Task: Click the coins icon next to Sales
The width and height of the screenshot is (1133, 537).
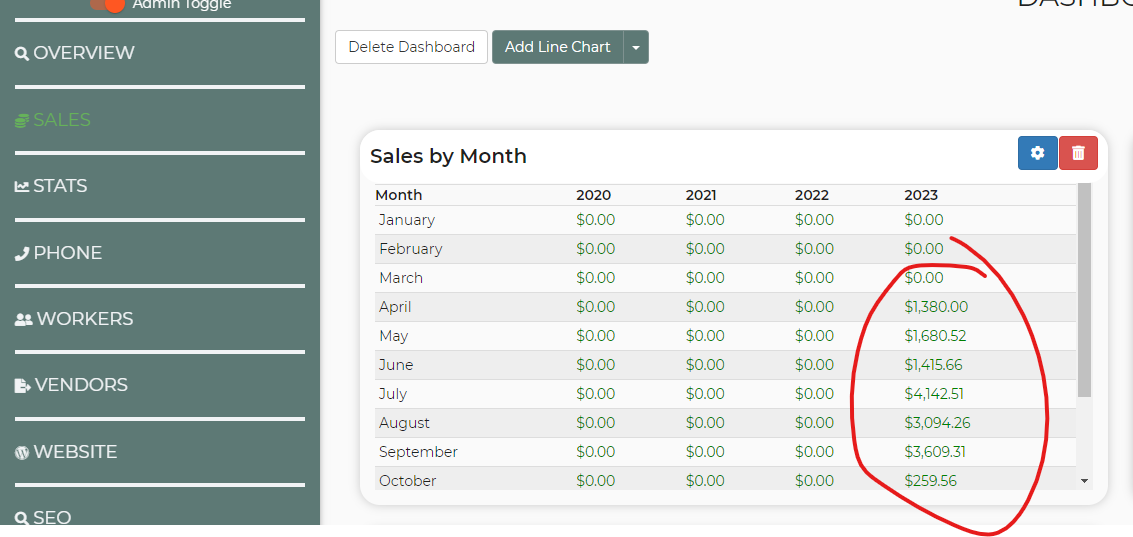Action: point(22,120)
